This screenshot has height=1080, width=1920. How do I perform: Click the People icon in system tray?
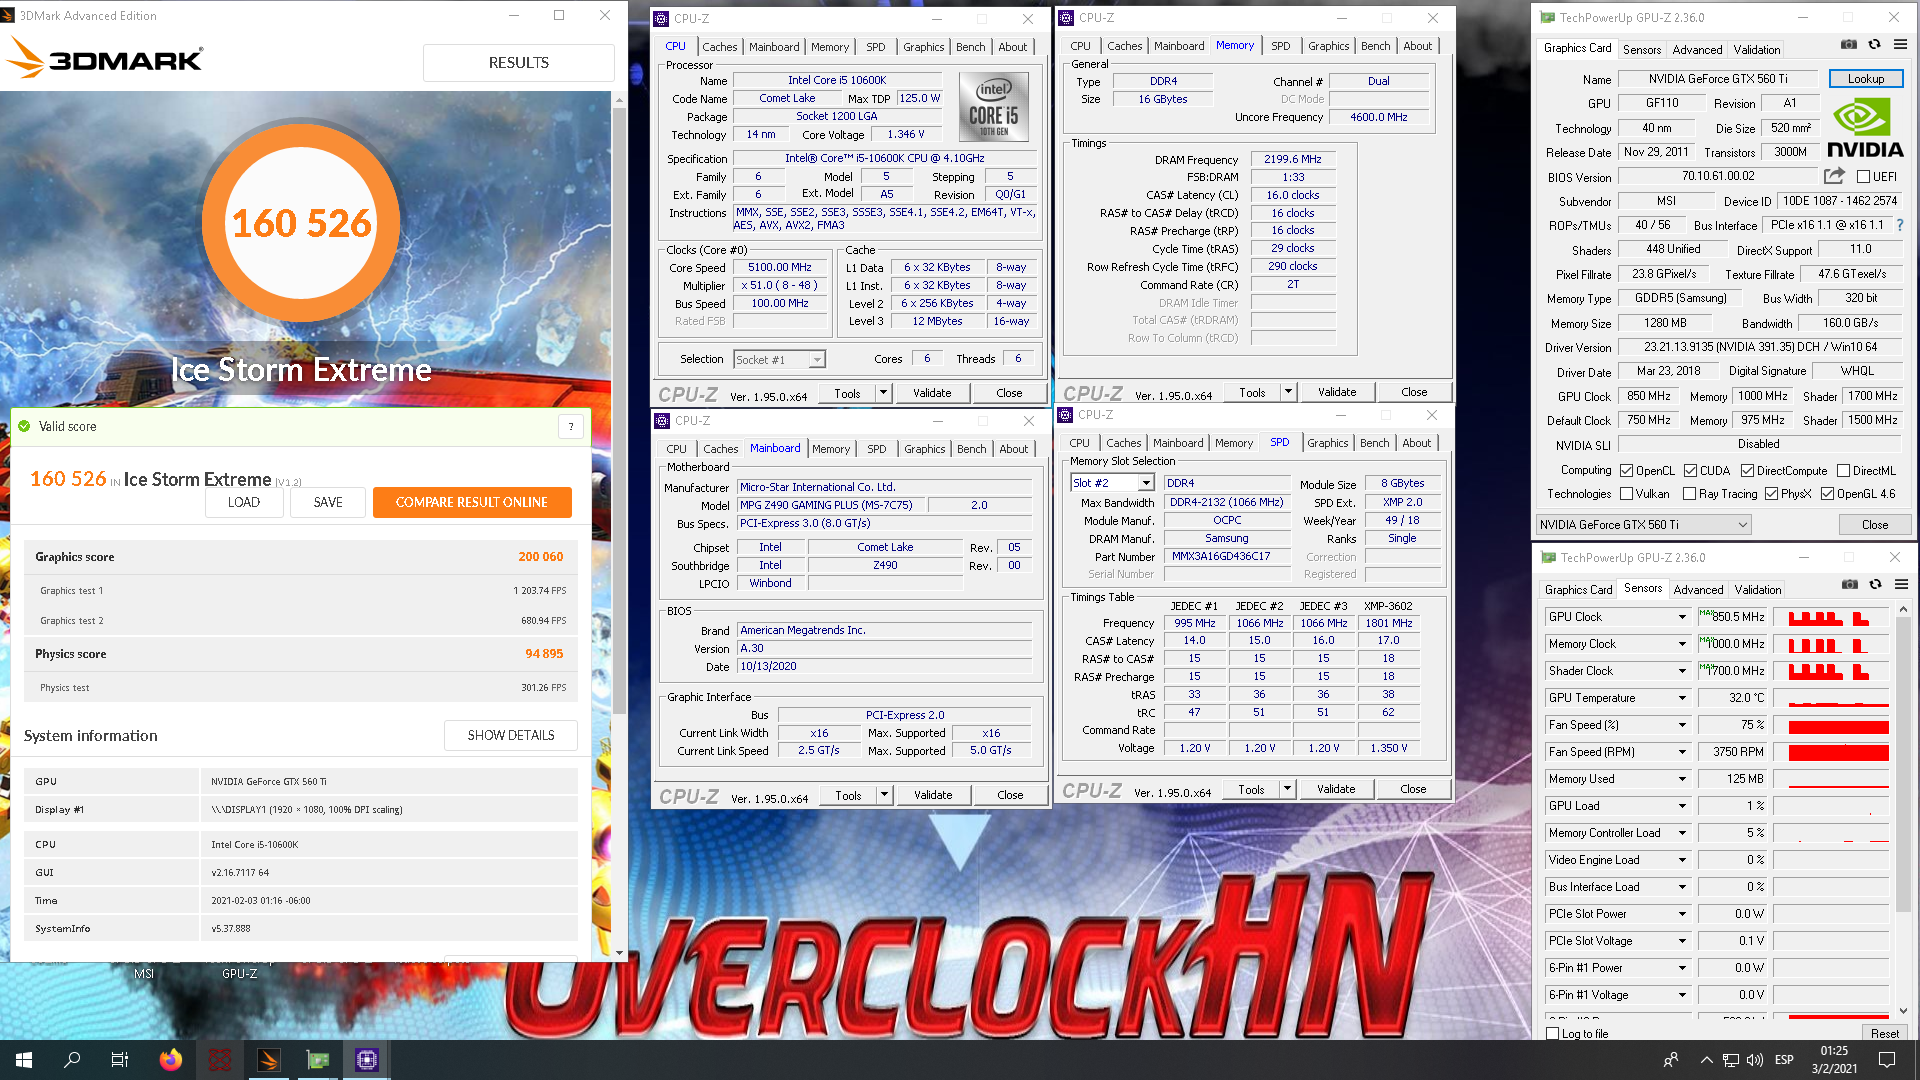[x=1671, y=1060]
